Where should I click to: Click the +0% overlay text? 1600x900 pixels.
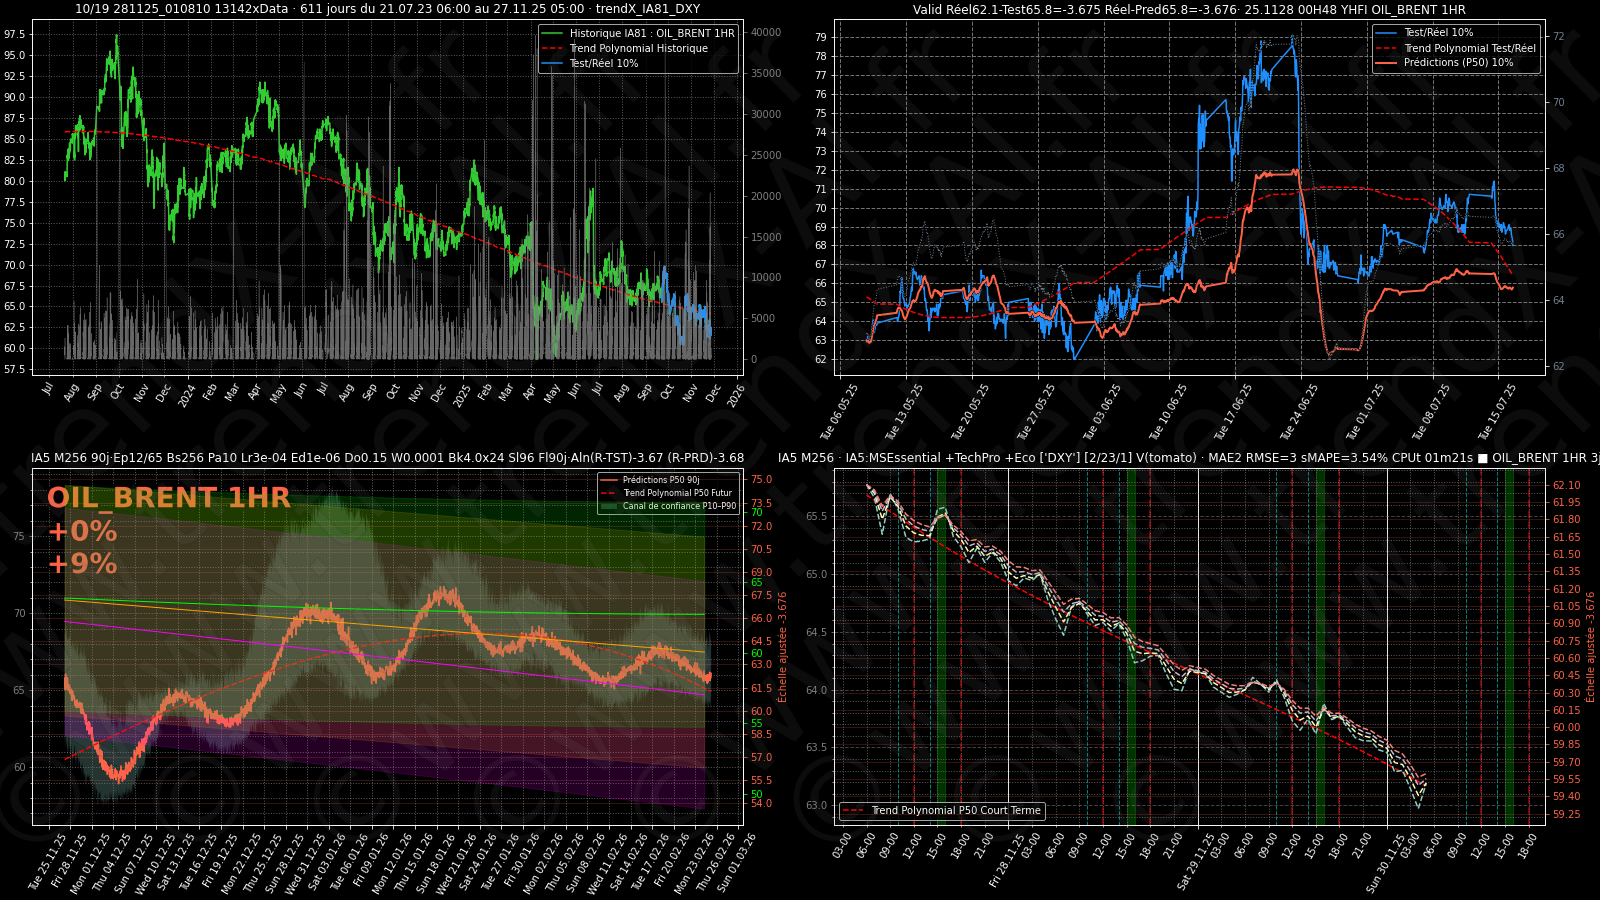(x=82, y=532)
